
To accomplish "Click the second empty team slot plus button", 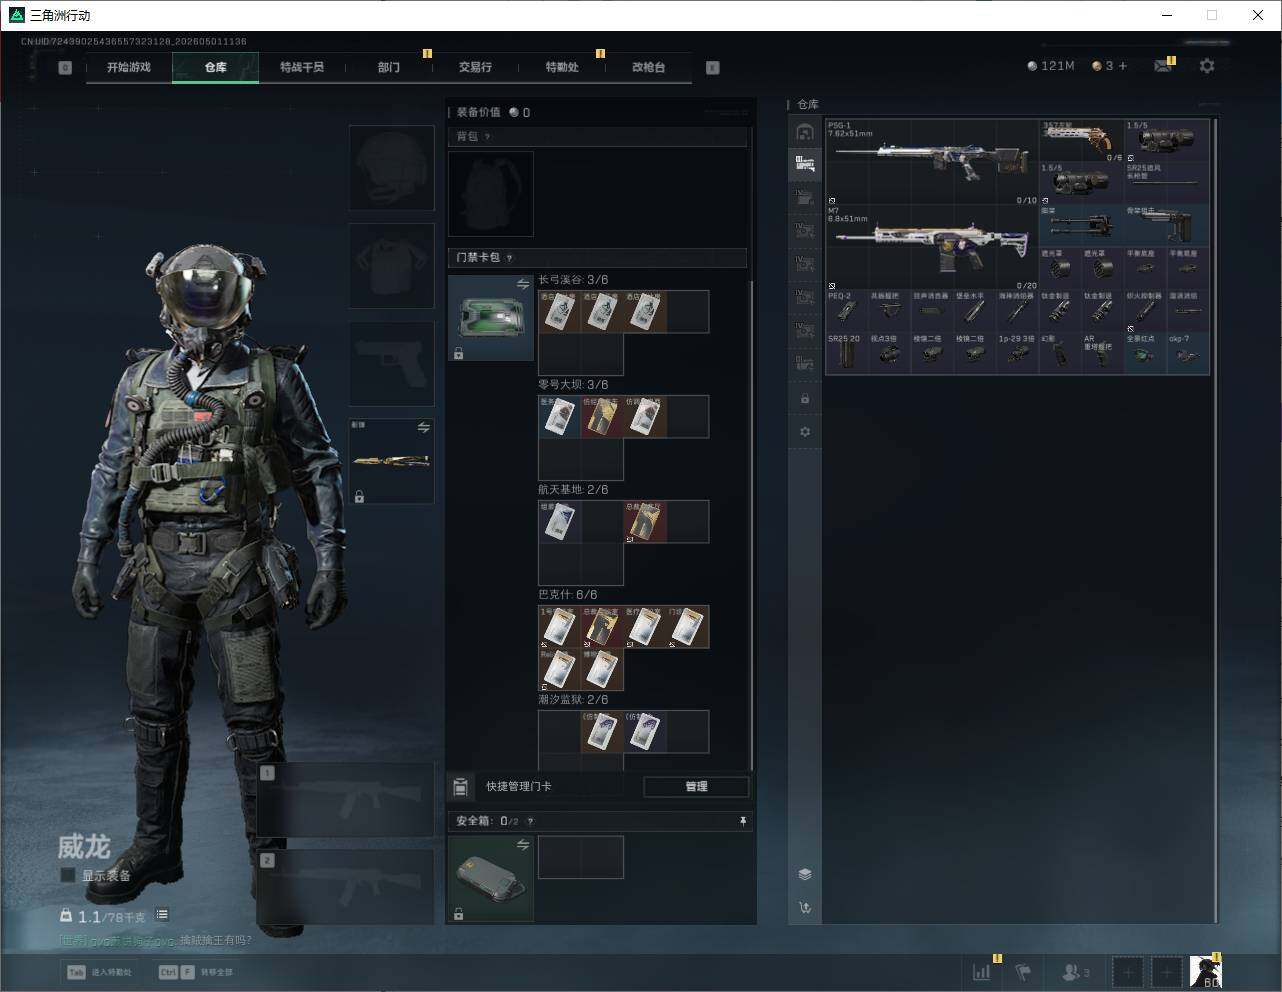I will coord(1167,972).
